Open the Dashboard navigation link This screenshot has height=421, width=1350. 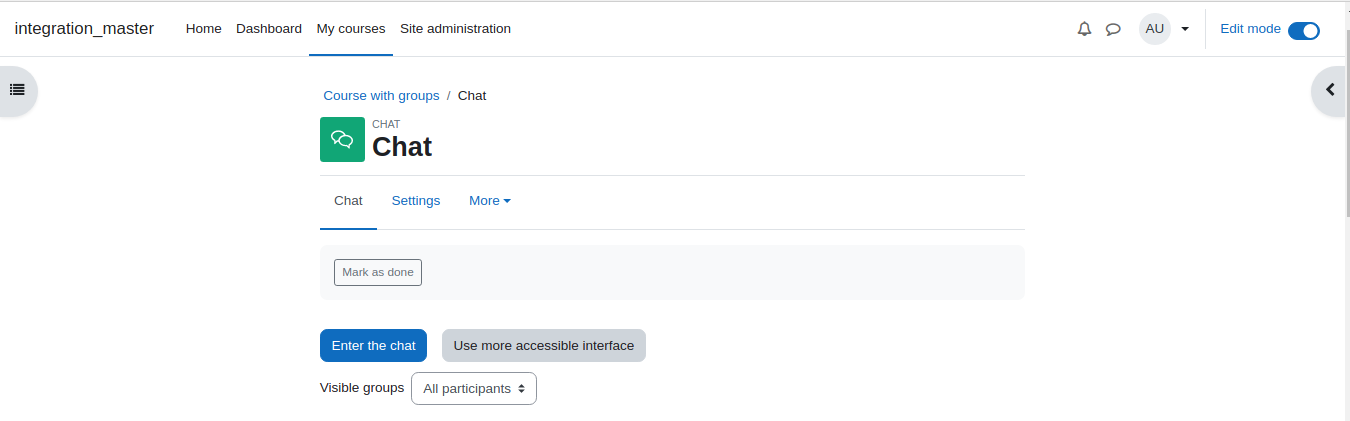269,29
